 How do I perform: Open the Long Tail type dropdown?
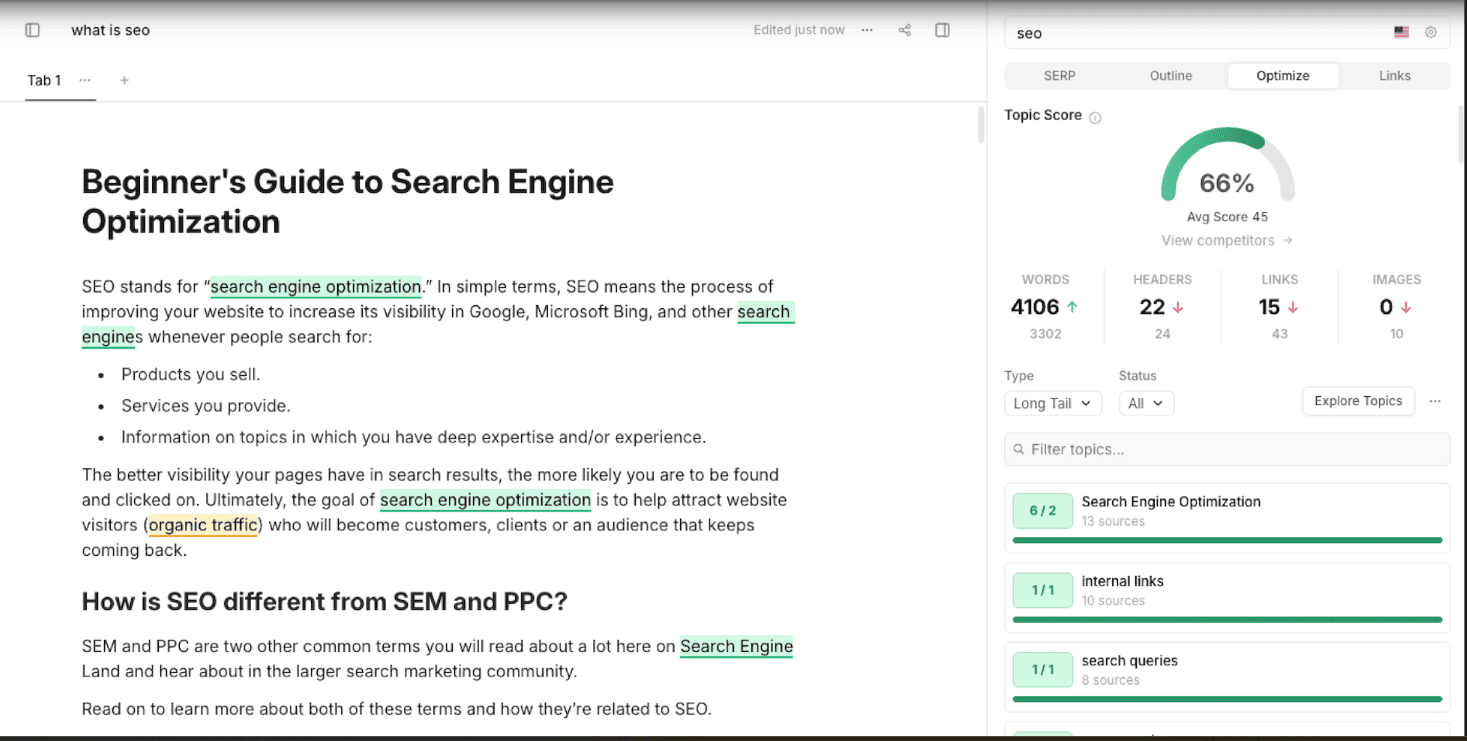tap(1052, 403)
